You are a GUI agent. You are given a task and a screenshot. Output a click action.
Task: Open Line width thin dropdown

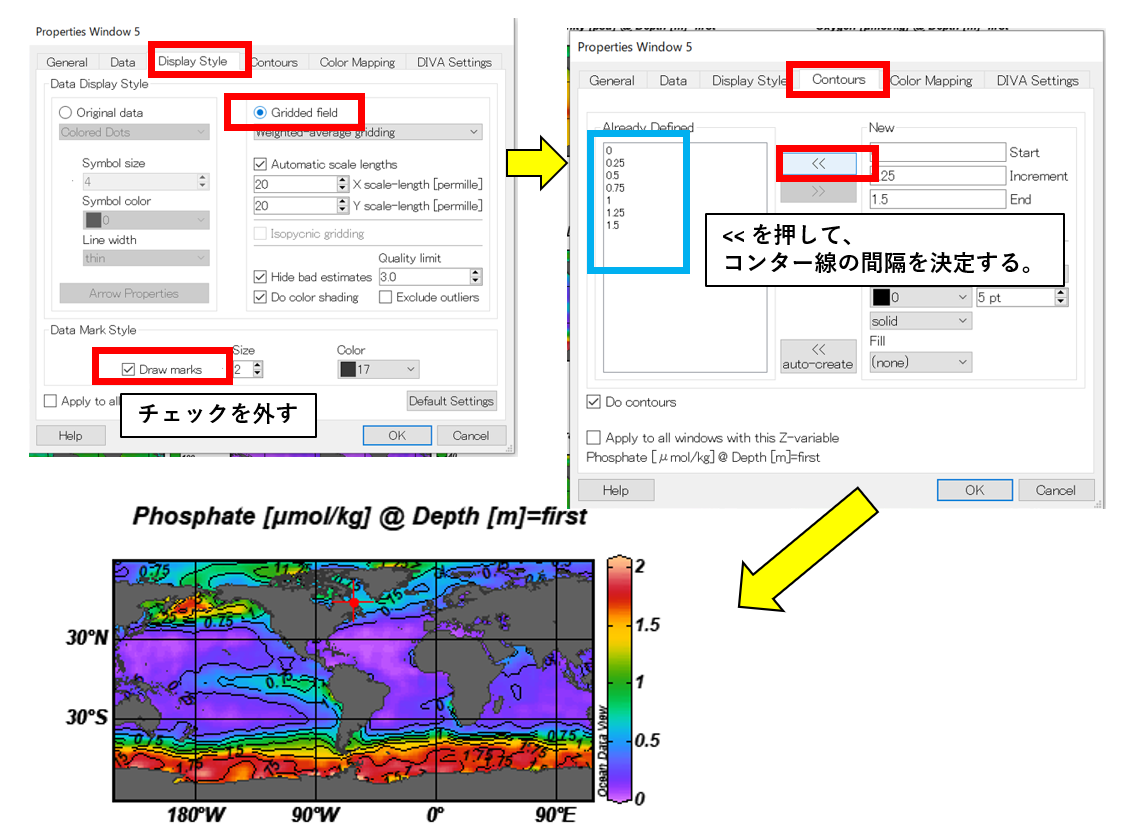coord(147,258)
